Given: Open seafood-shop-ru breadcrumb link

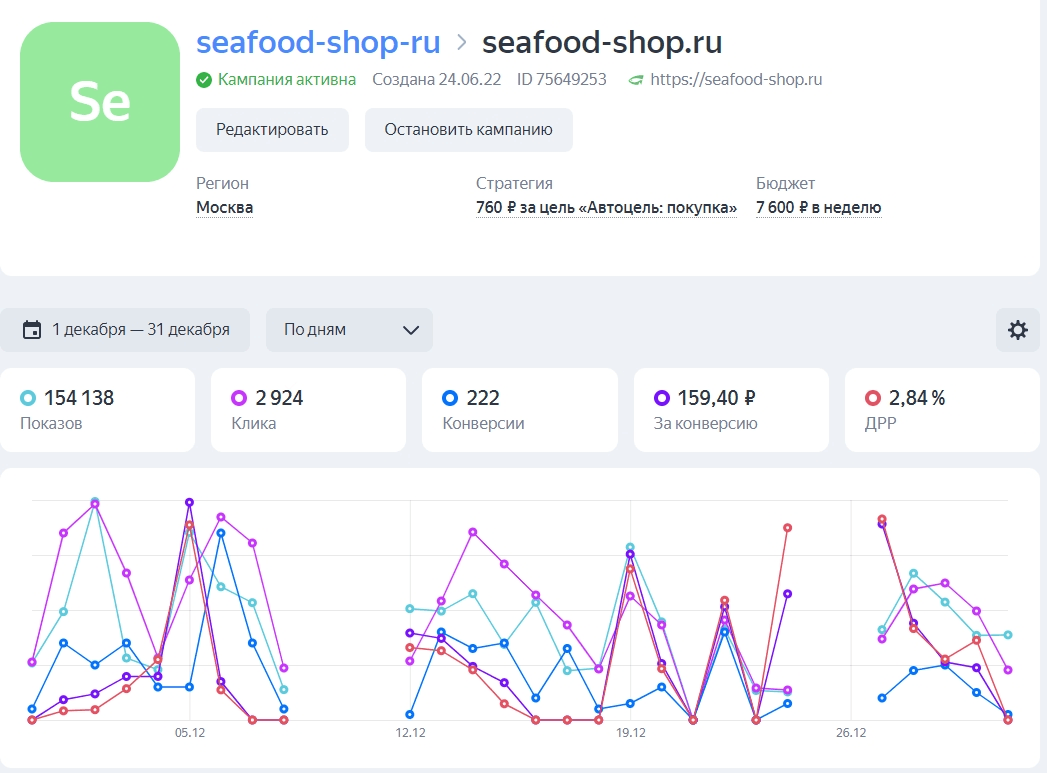Looking at the screenshot, I should (x=318, y=43).
